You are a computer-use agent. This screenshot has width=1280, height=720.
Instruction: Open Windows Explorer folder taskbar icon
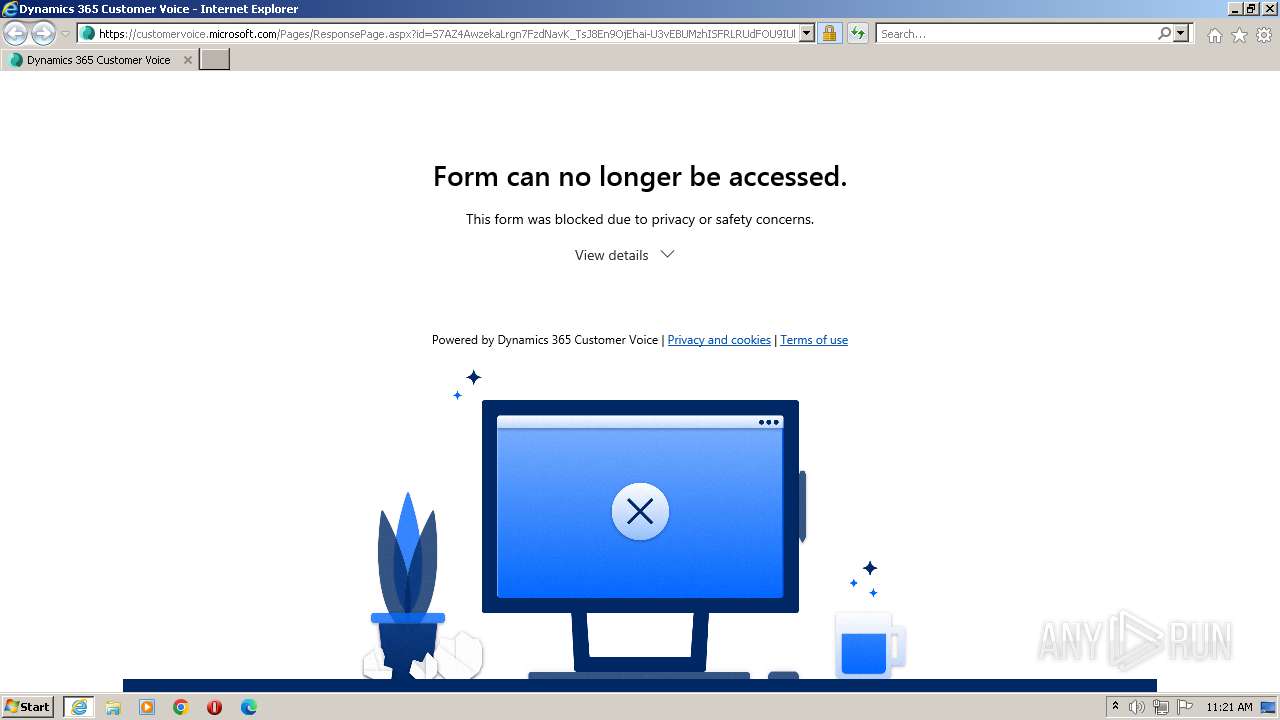pyautogui.click(x=113, y=707)
